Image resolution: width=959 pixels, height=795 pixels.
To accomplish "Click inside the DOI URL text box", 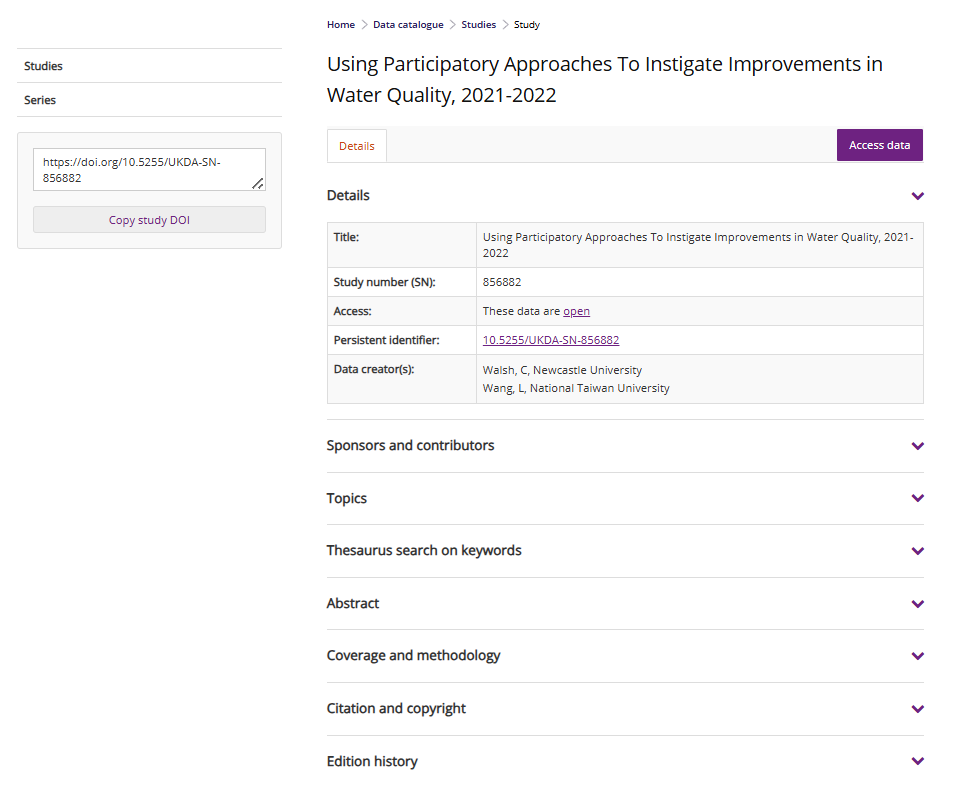I will coord(140,169).
